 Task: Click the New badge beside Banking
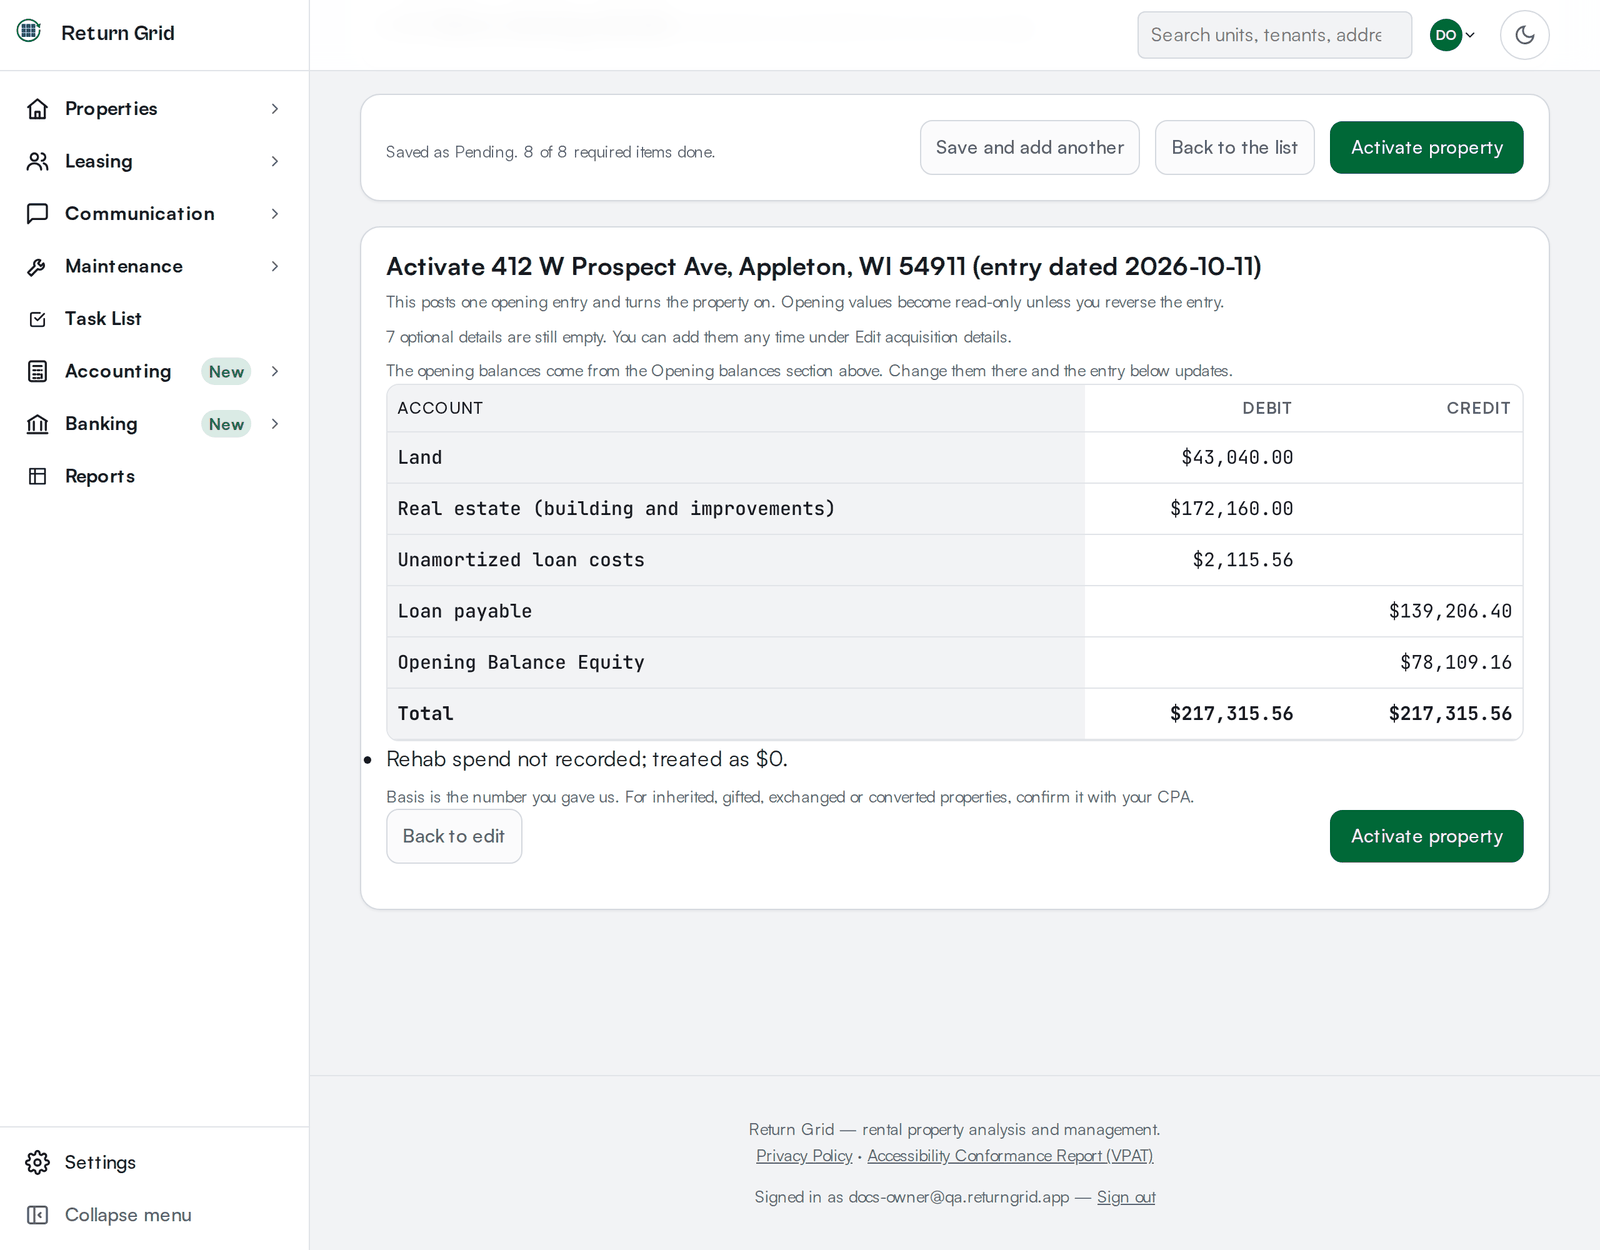coord(226,424)
